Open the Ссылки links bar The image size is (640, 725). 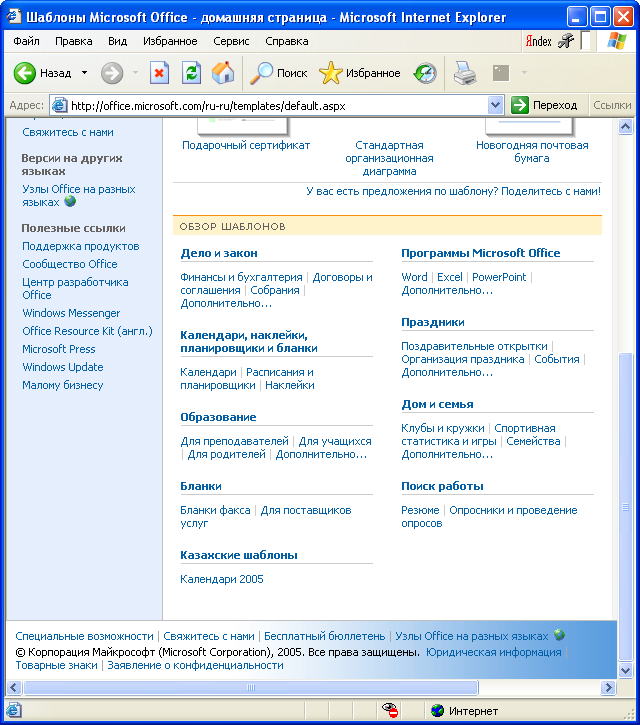(x=612, y=105)
